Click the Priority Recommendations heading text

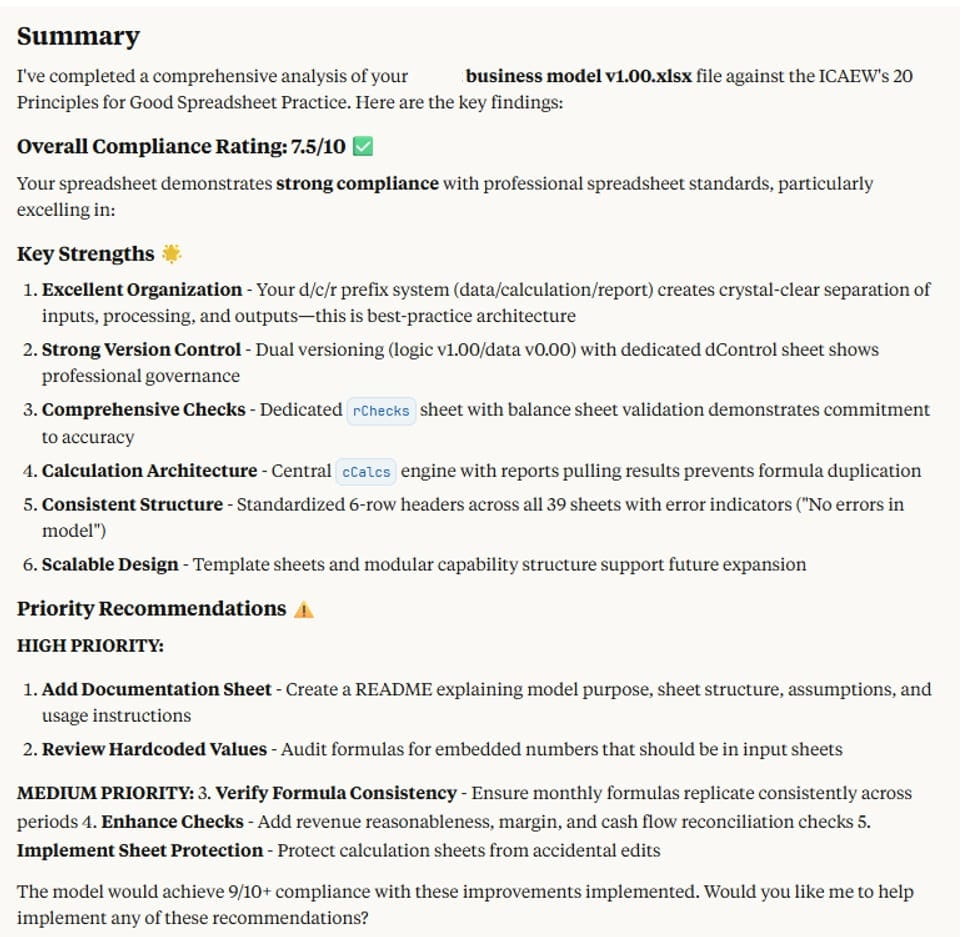pyautogui.click(x=151, y=609)
